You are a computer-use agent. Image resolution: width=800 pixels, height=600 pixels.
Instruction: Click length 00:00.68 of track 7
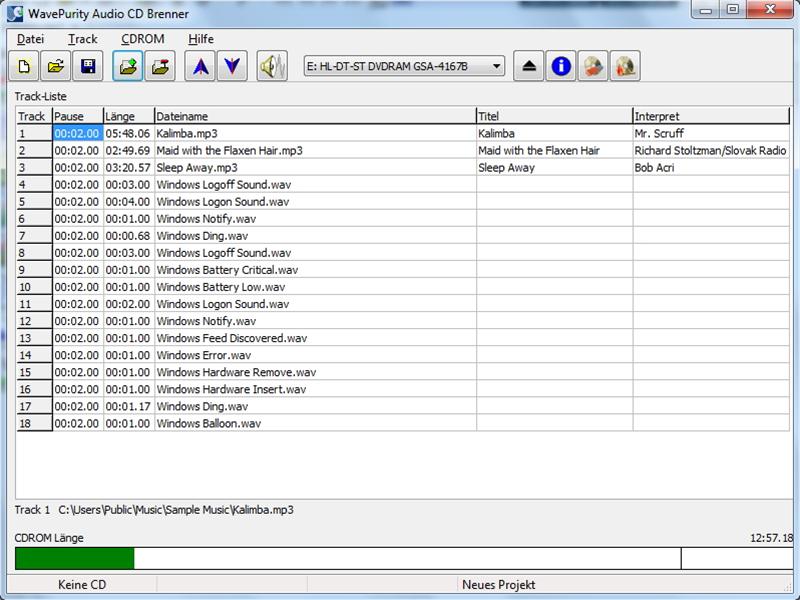click(x=128, y=236)
